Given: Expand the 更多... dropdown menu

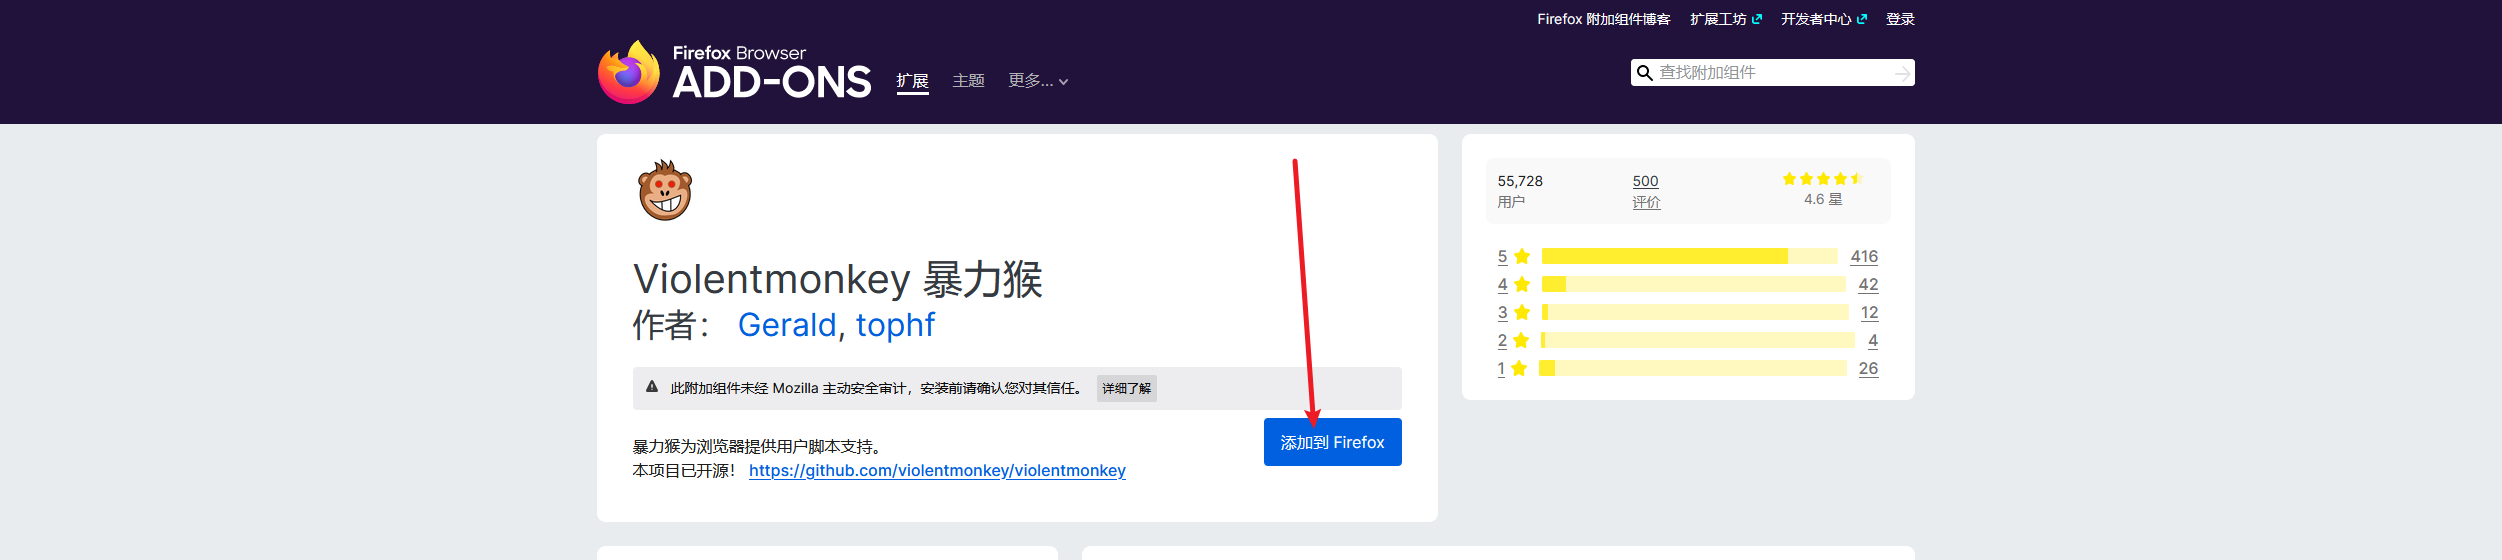Looking at the screenshot, I should click(1038, 81).
